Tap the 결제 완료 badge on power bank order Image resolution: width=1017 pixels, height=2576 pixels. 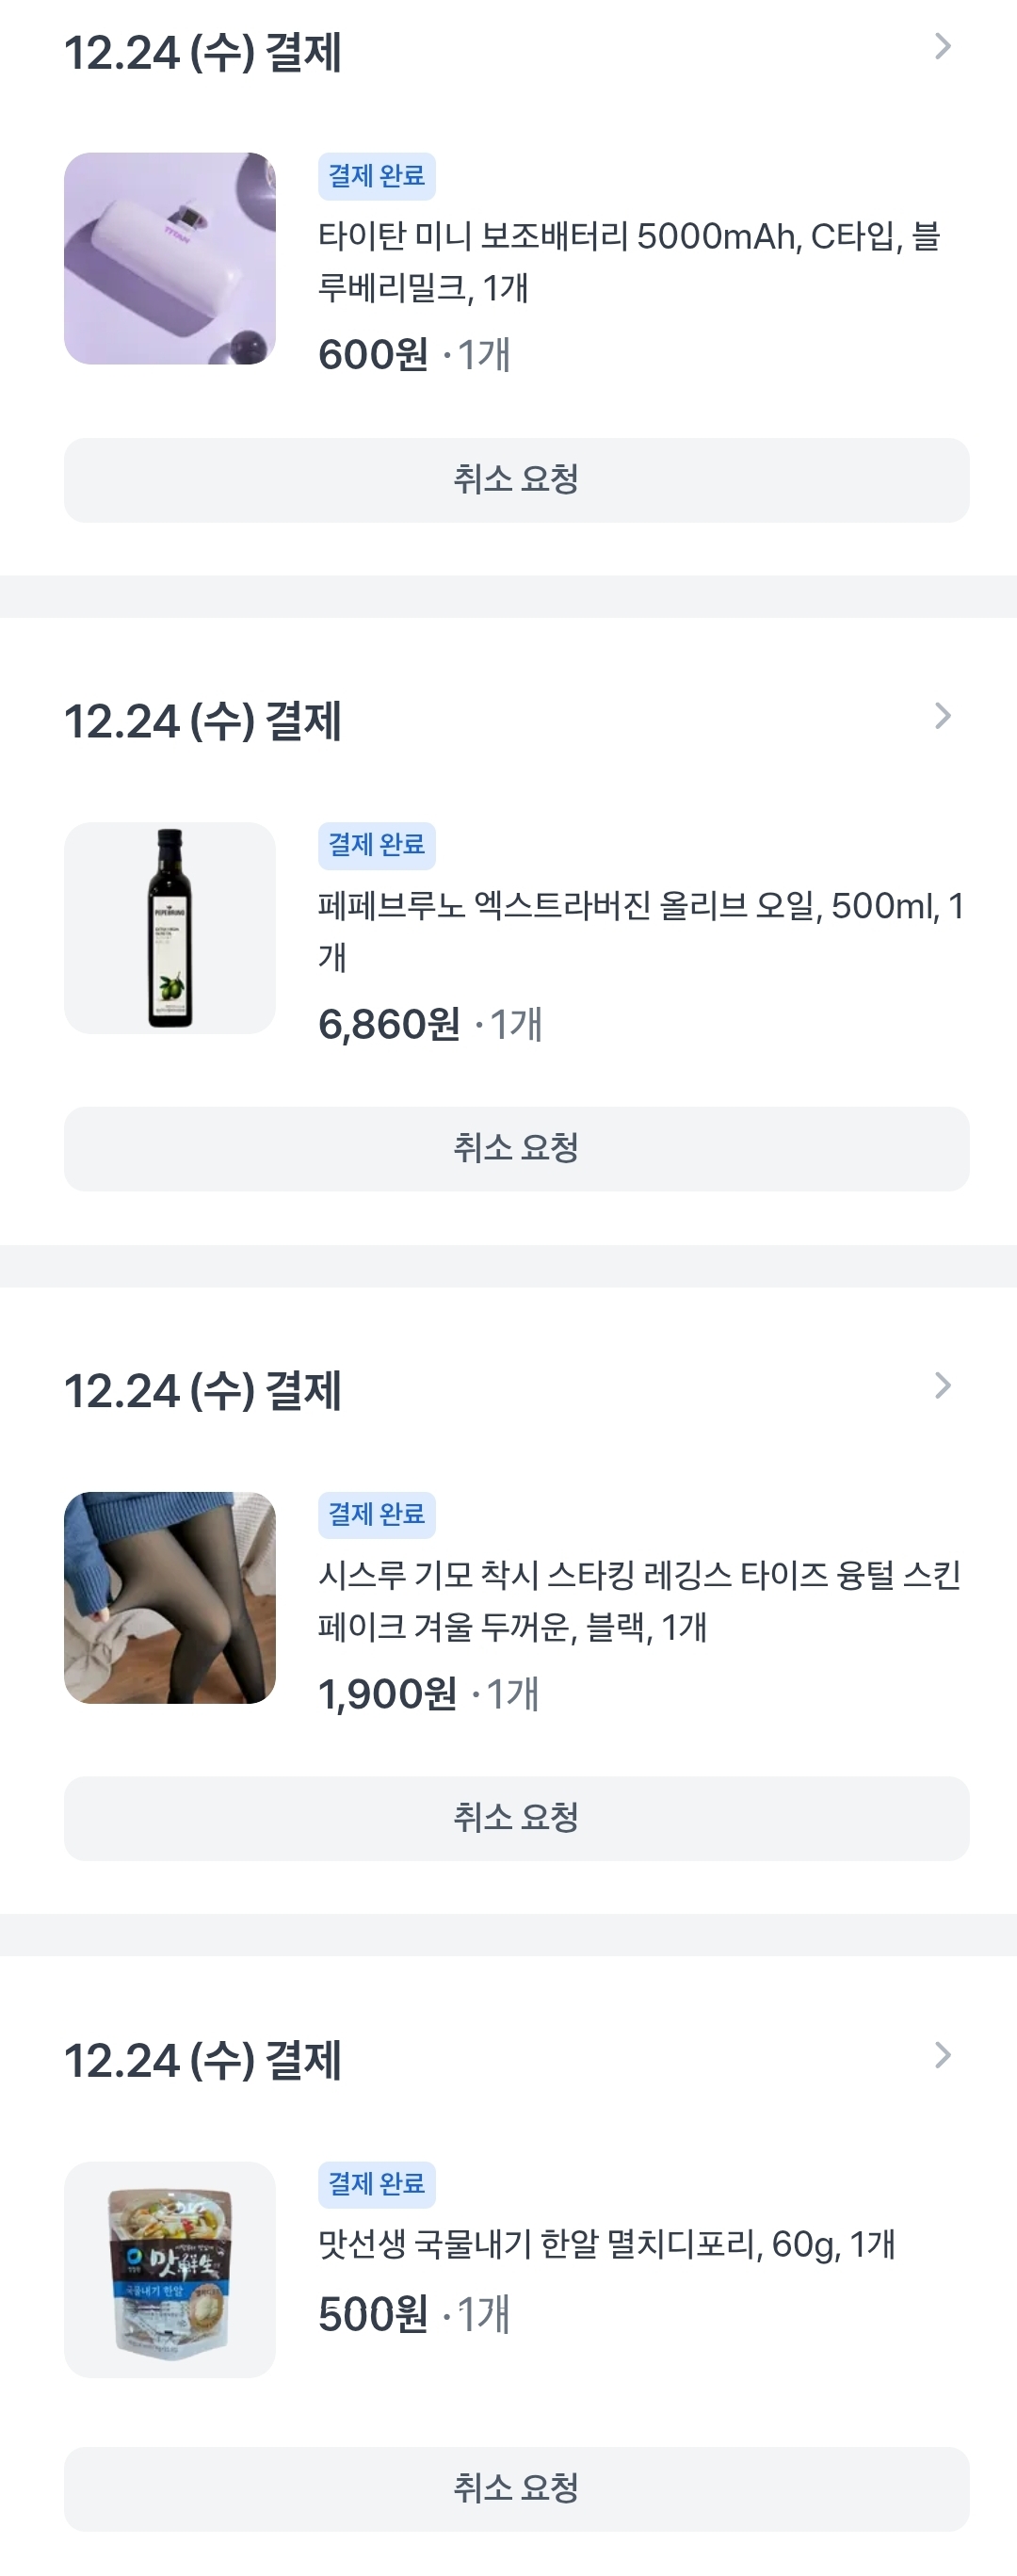[x=377, y=176]
